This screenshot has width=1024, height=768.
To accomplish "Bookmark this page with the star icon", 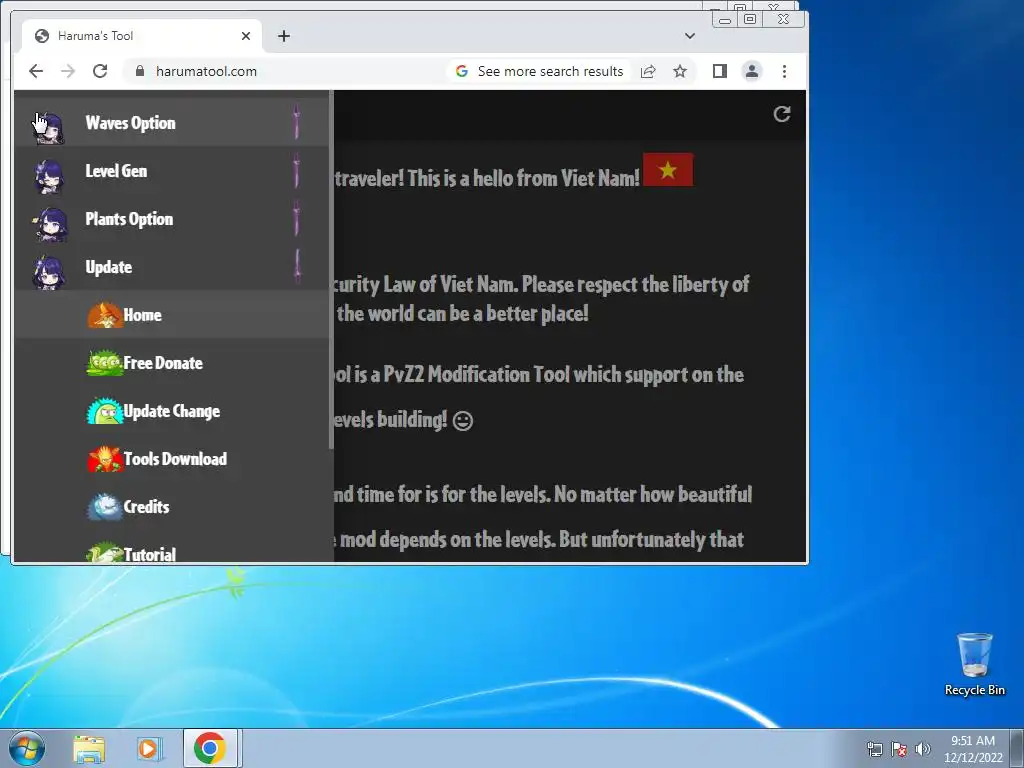I will pos(680,71).
